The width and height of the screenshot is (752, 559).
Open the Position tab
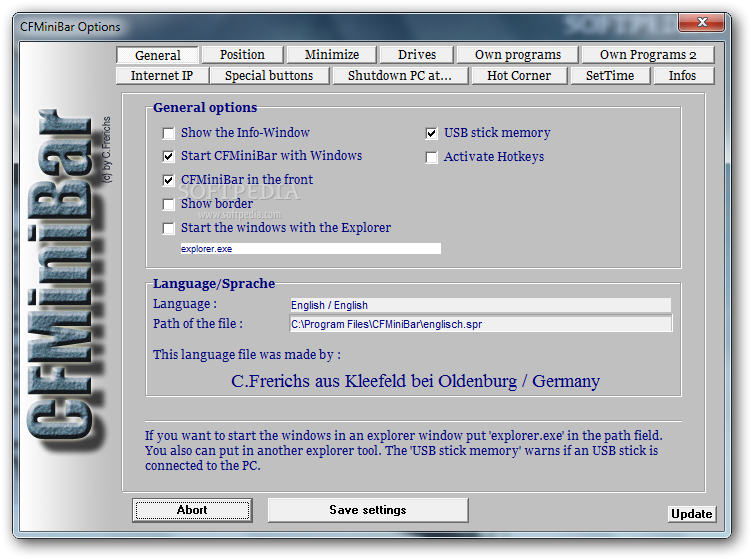tap(242, 55)
